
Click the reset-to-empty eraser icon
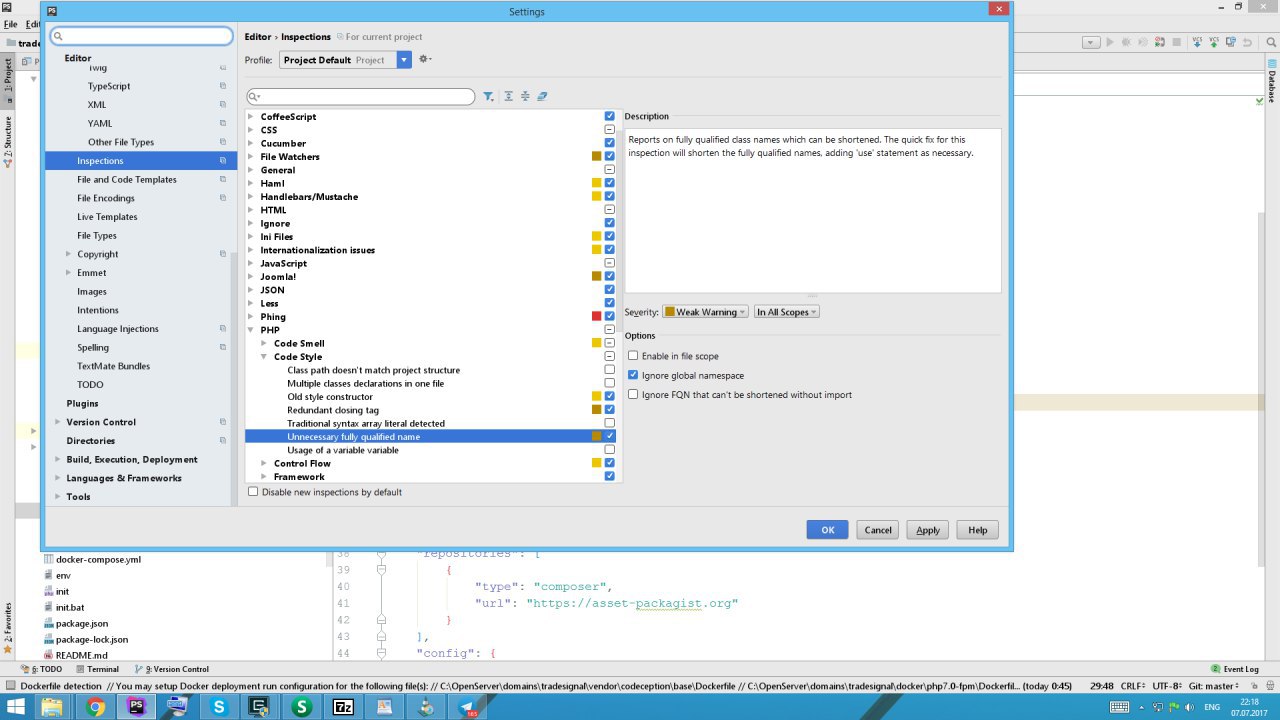pyautogui.click(x=542, y=97)
